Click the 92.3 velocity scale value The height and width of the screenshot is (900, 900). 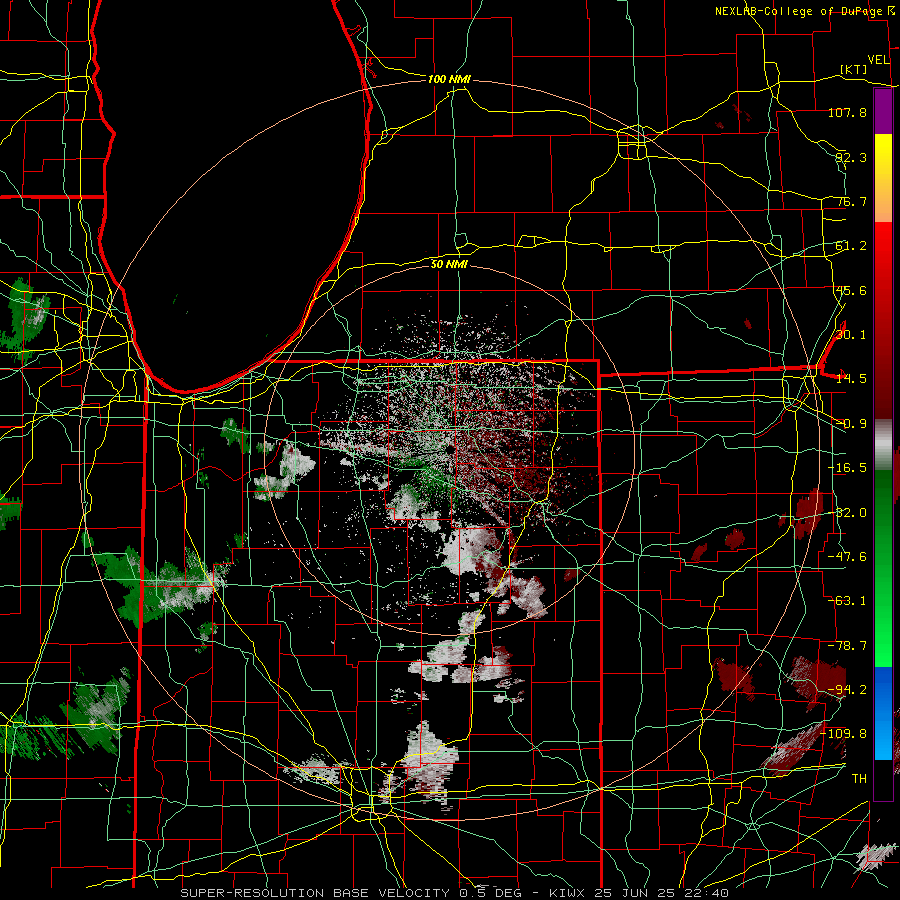point(851,157)
